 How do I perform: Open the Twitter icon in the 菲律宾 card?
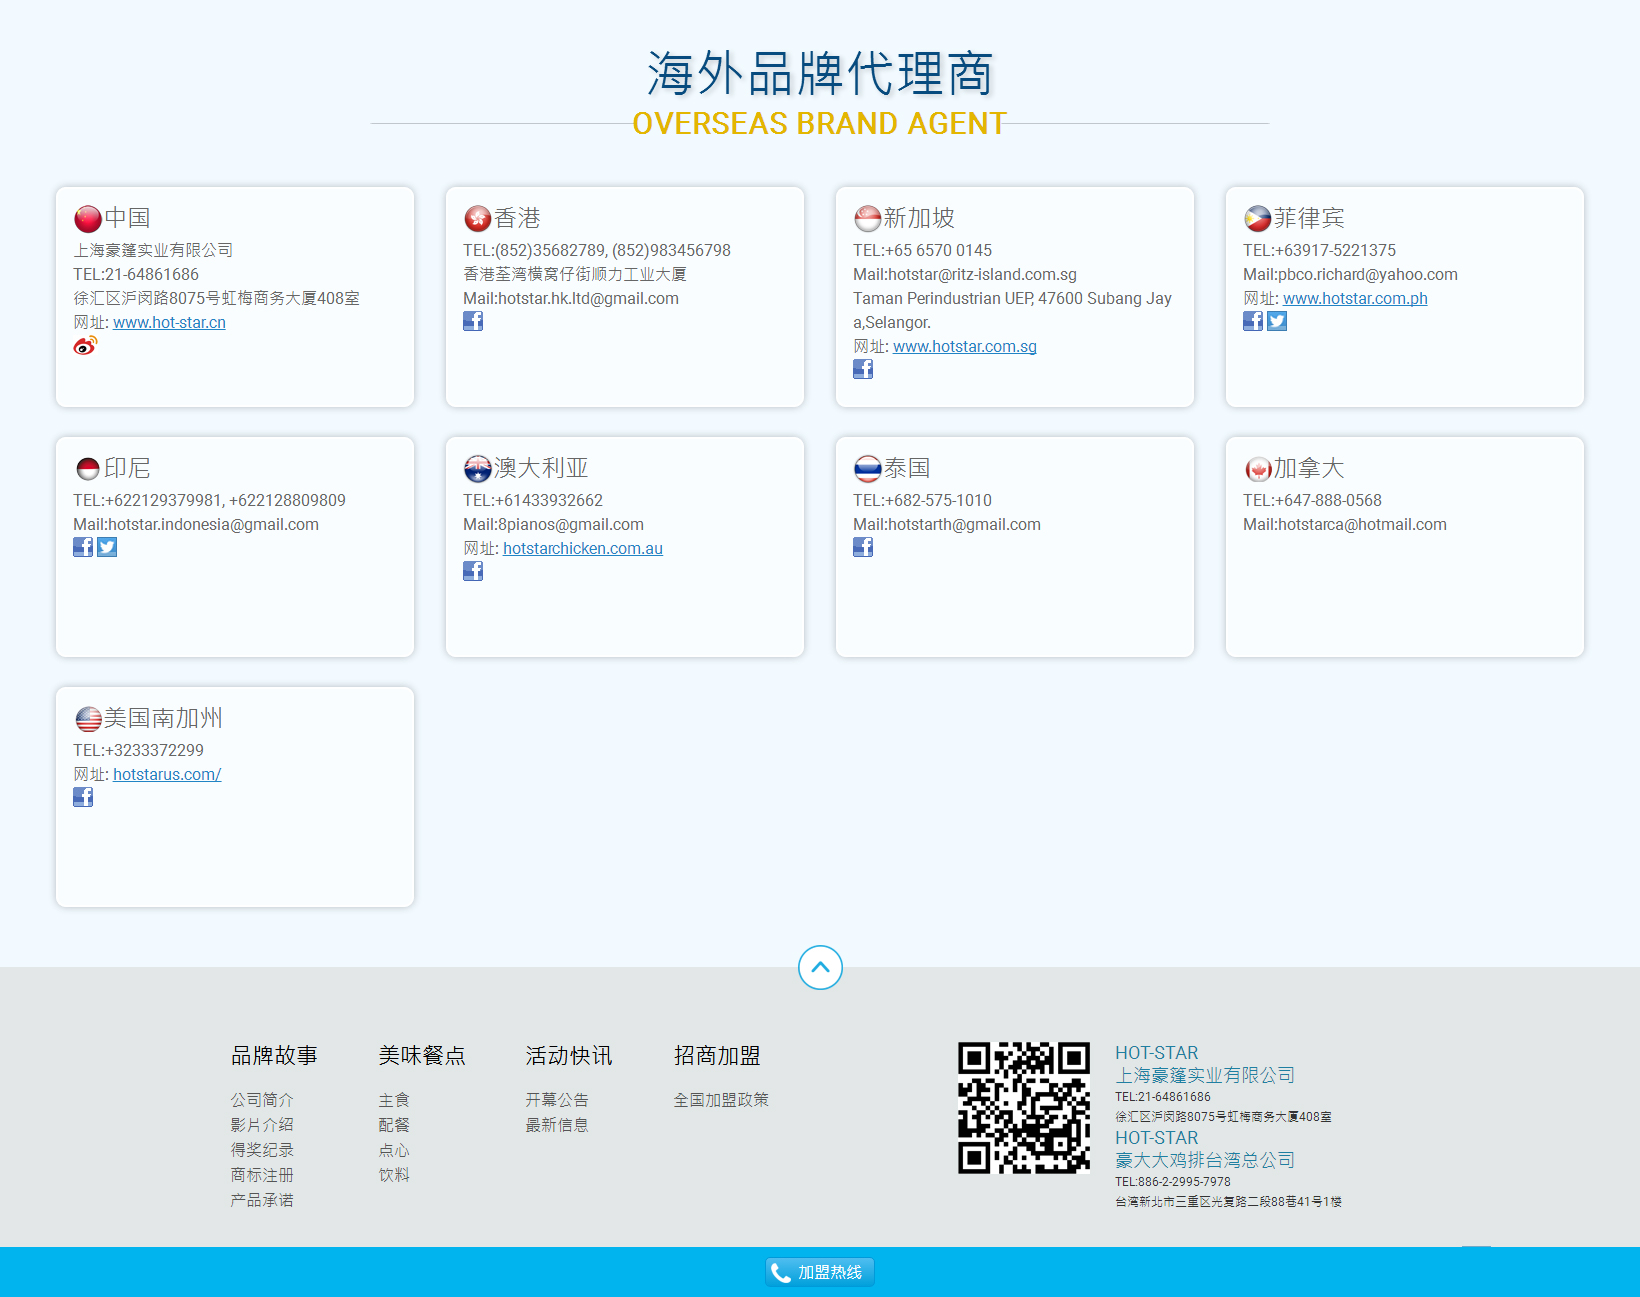pyautogui.click(x=1277, y=321)
